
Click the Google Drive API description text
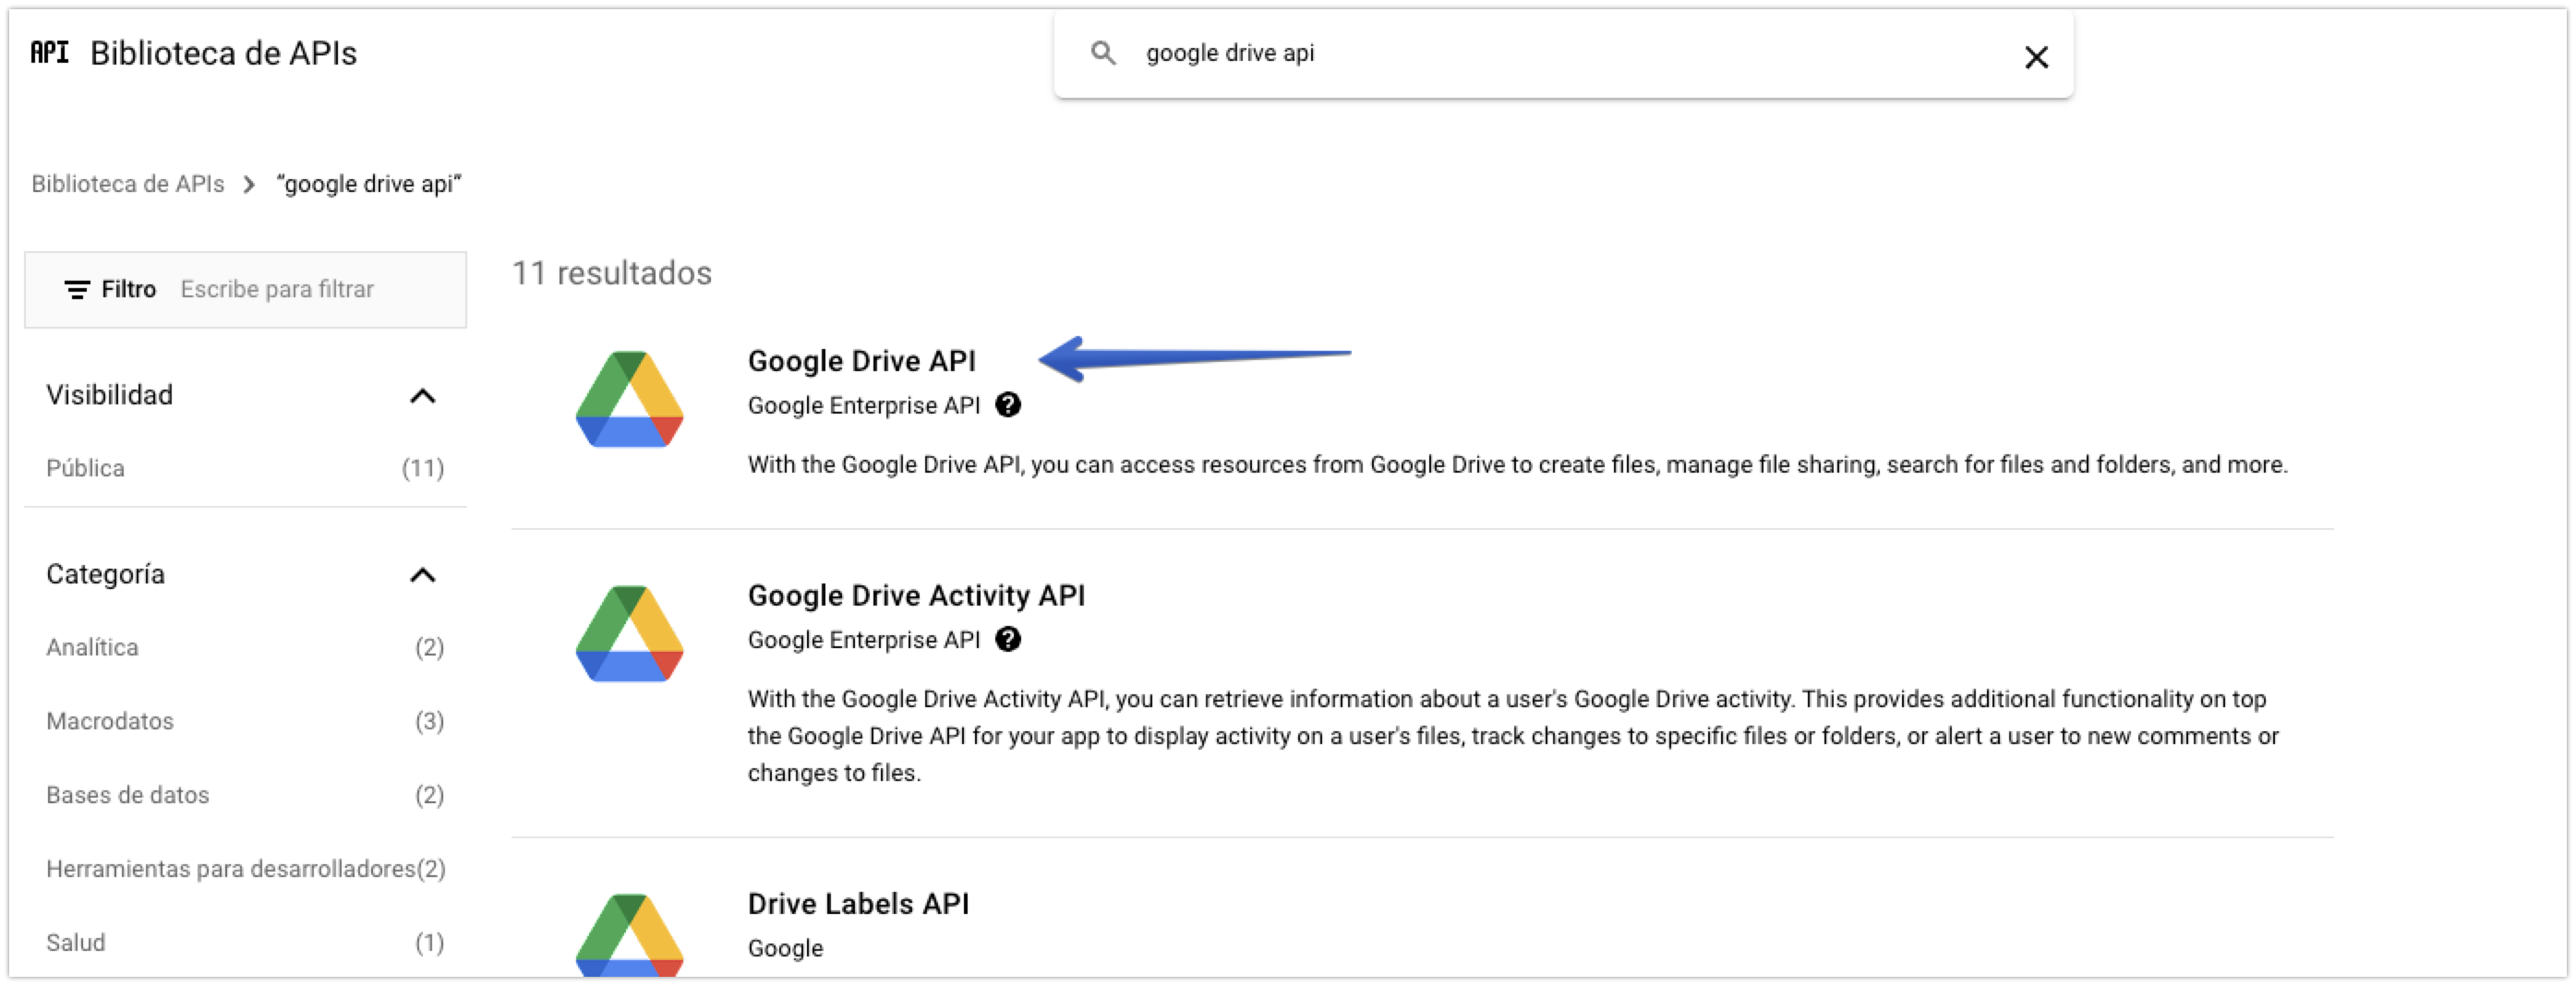1517,465
